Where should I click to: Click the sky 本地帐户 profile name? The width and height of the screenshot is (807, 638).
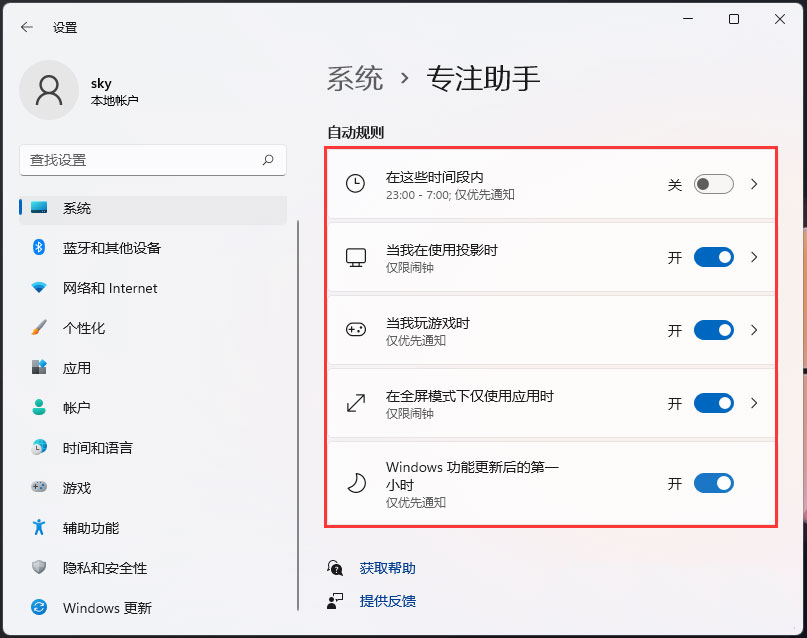pos(114,91)
